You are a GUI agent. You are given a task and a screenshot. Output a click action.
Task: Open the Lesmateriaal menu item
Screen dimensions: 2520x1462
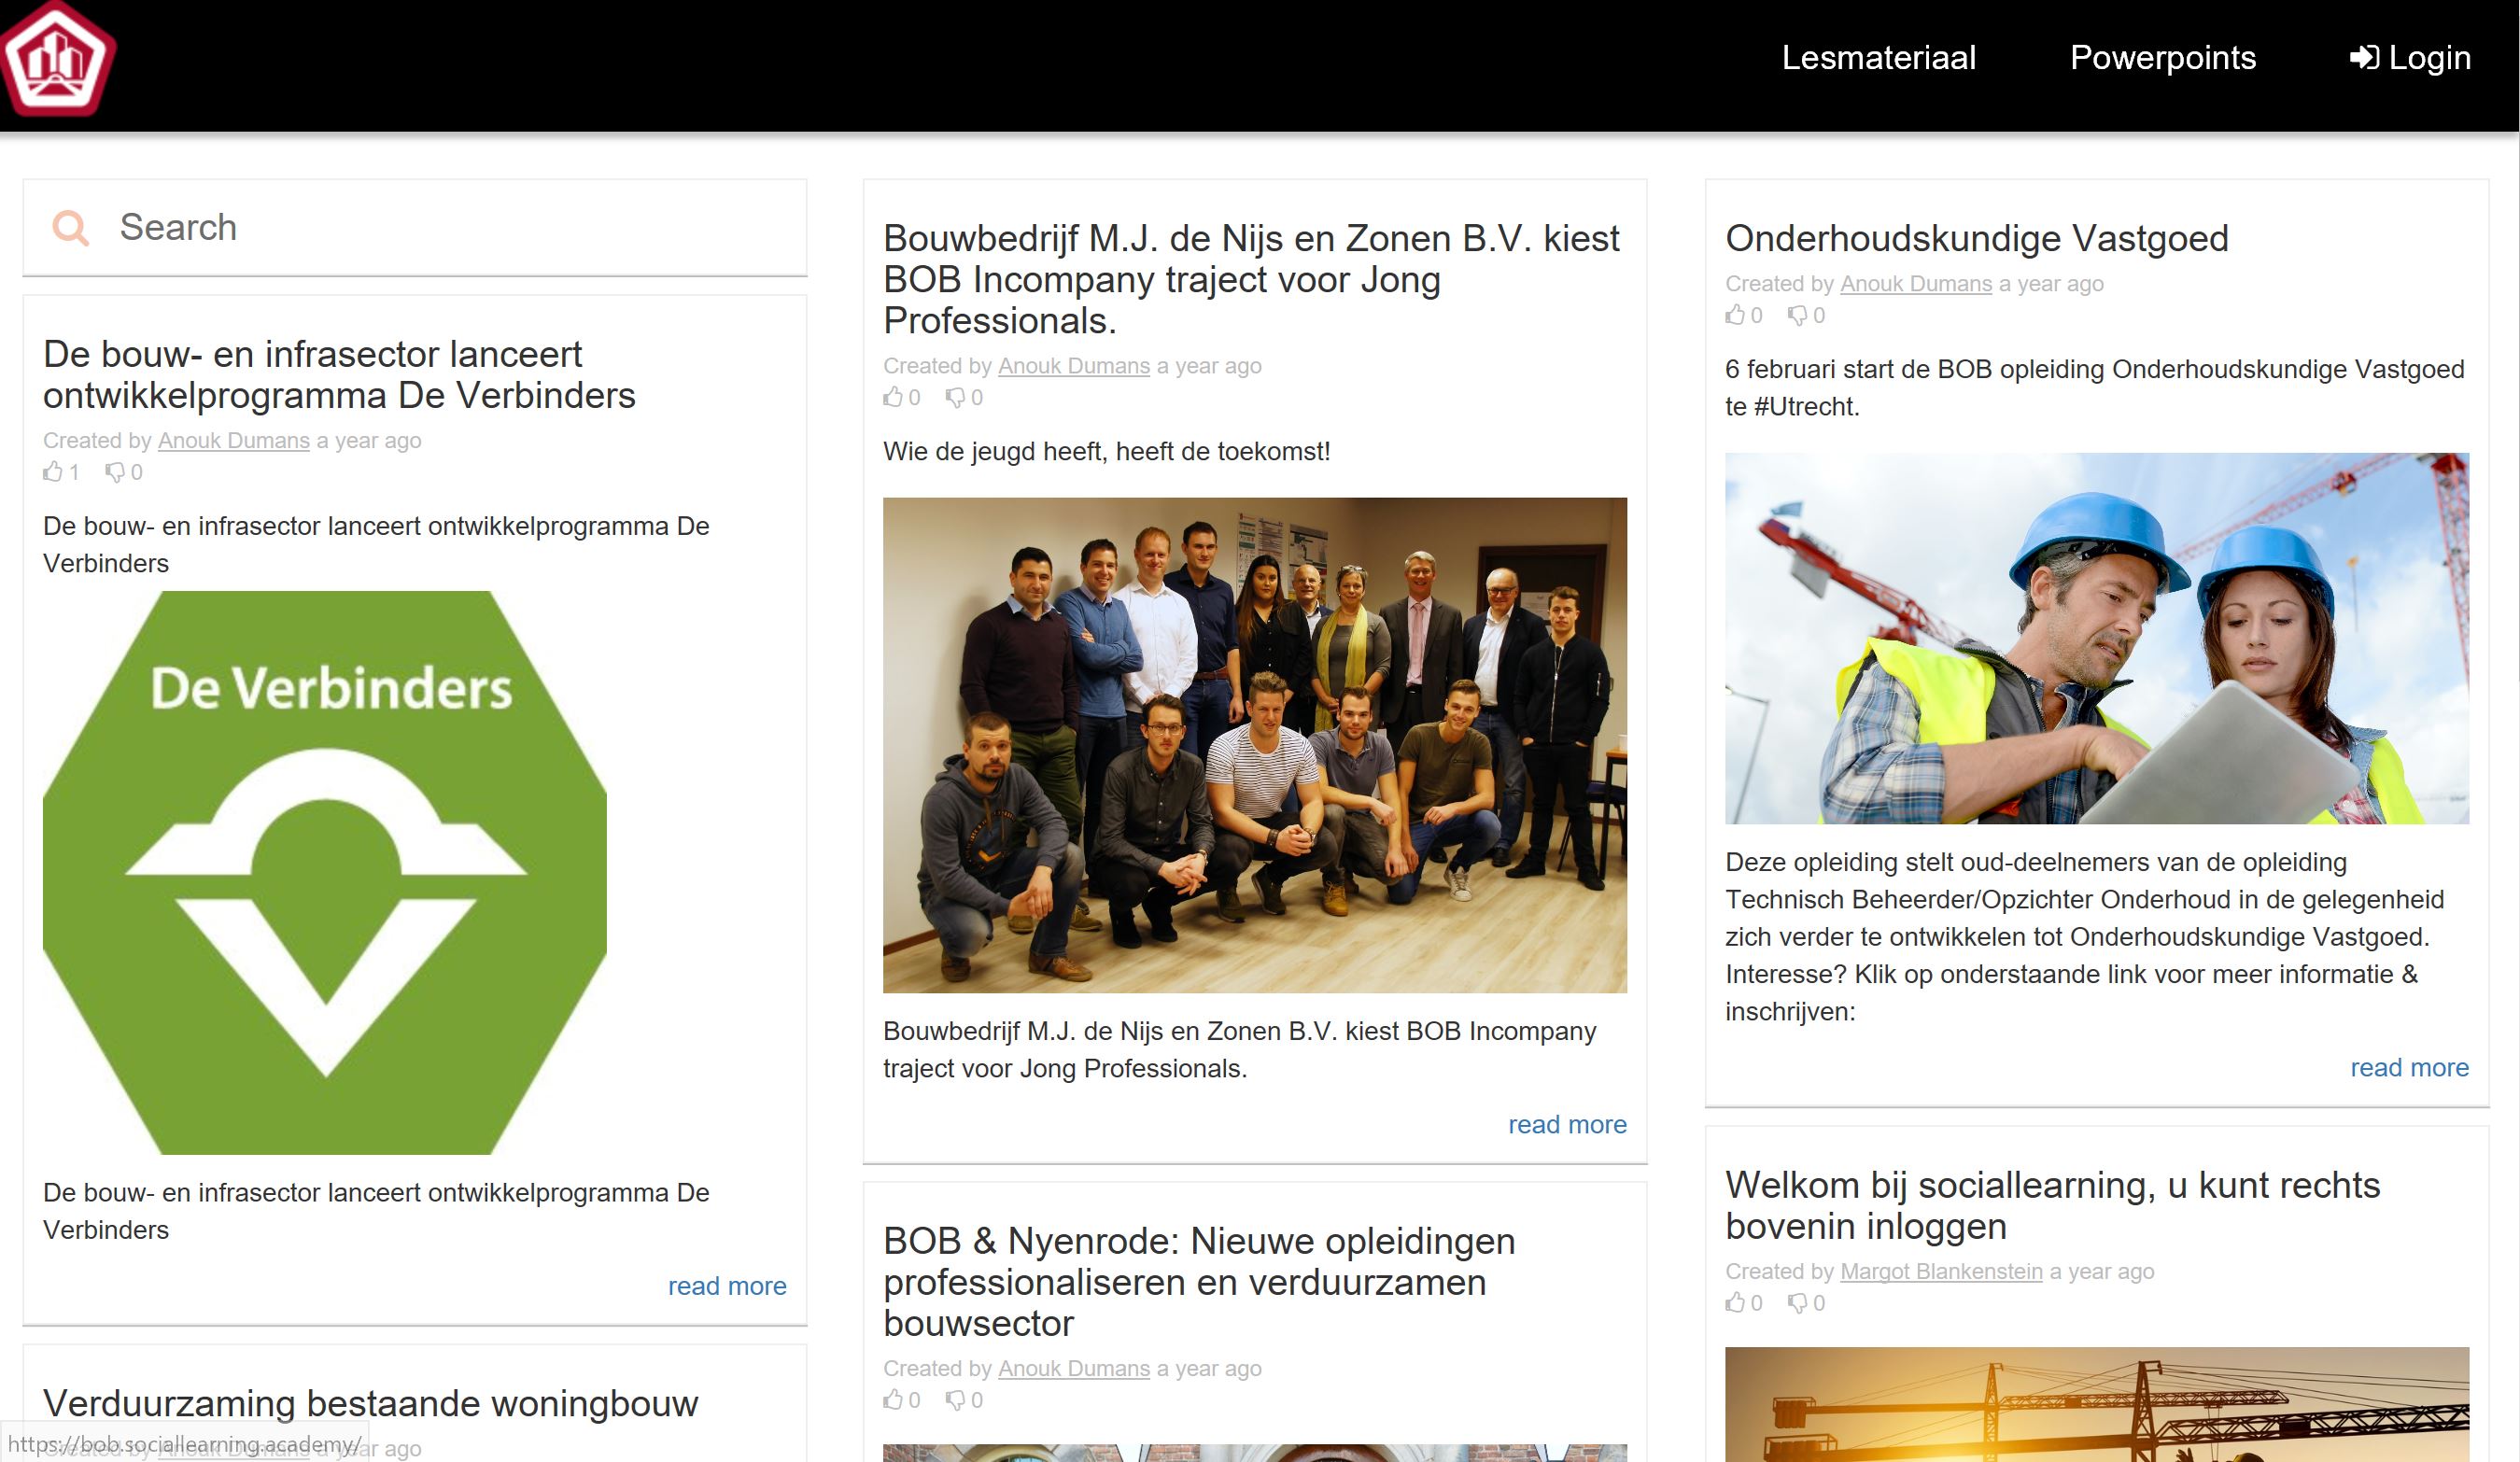click(1878, 58)
